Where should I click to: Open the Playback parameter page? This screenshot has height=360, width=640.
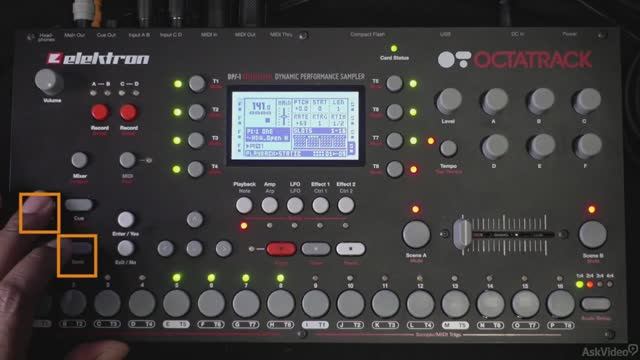(244, 205)
